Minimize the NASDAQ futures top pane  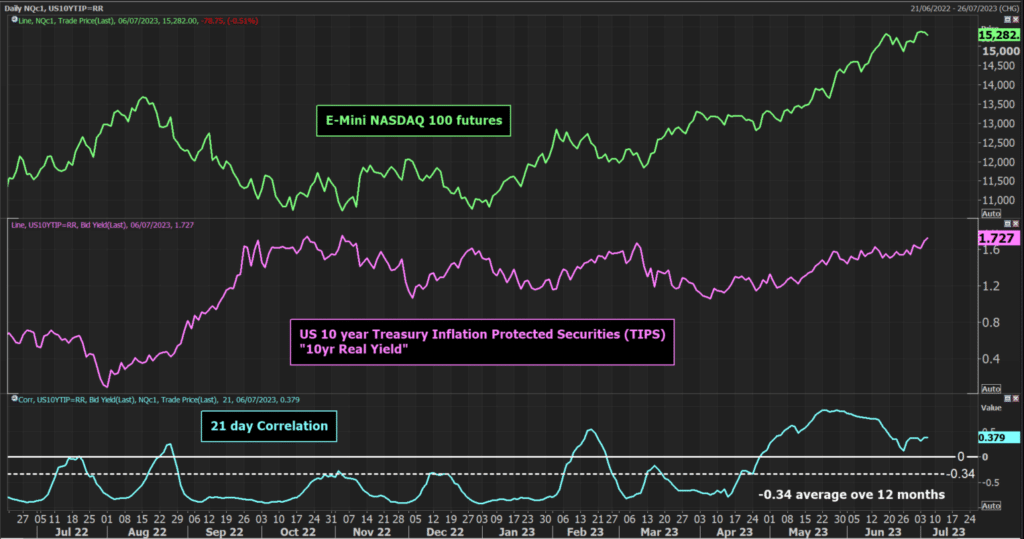(1007, 20)
